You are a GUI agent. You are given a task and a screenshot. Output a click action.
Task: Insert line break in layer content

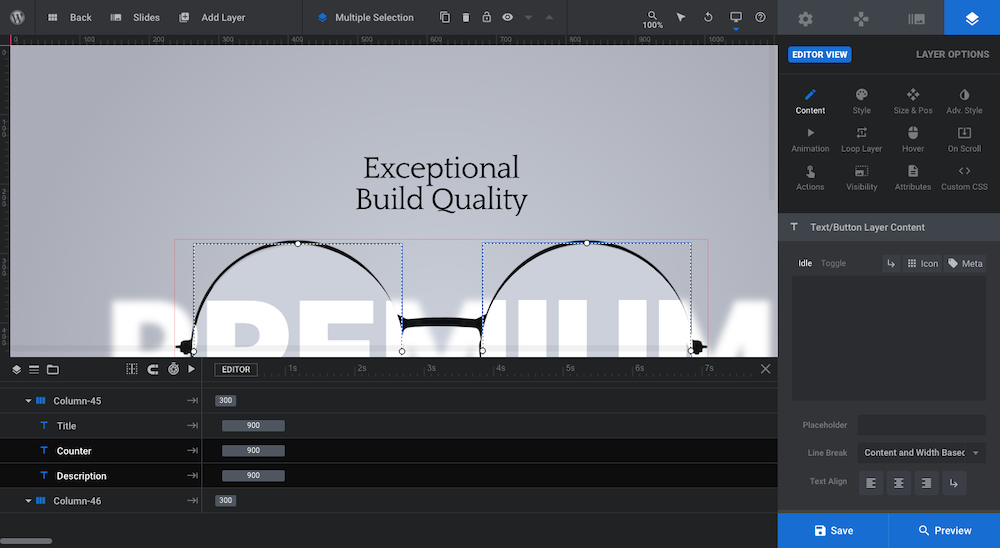891,263
